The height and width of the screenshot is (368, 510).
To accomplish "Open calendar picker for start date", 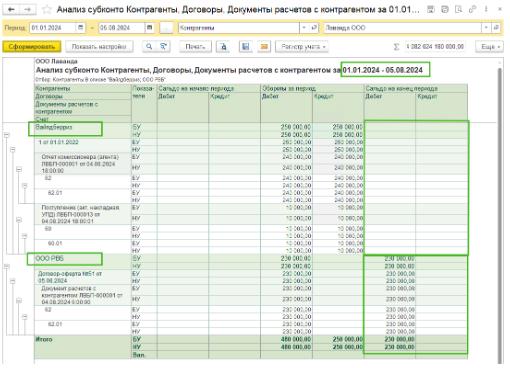I will 80,28.
